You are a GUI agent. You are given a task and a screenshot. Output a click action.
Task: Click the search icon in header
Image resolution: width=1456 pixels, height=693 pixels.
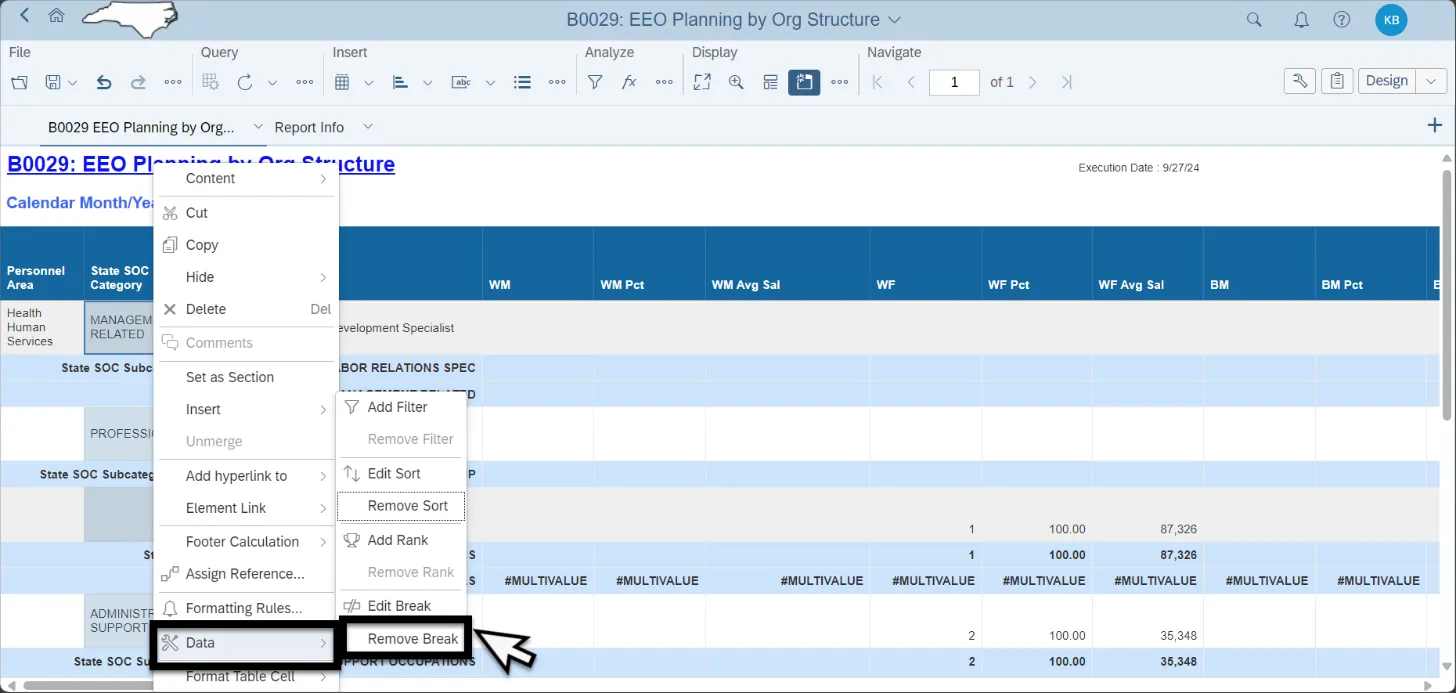[1254, 19]
